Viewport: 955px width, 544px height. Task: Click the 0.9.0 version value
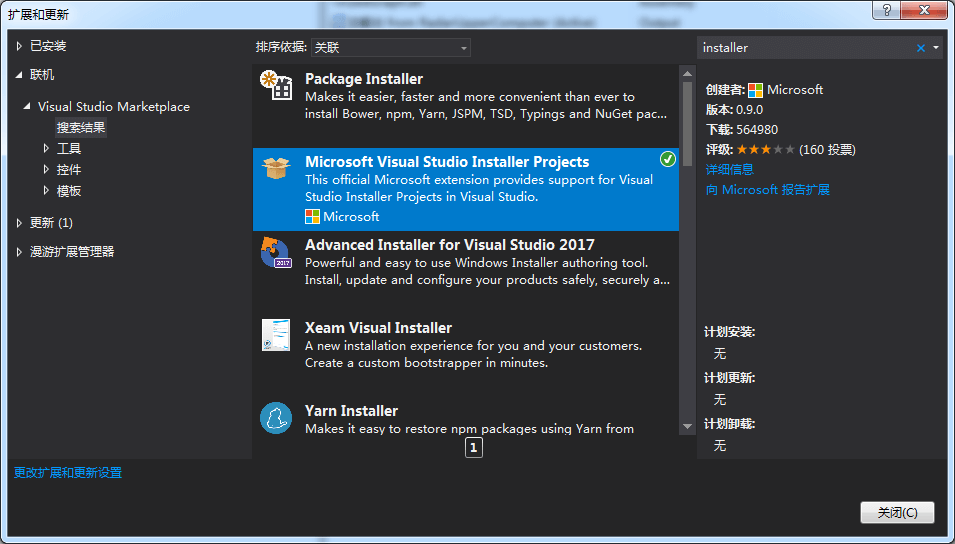pyautogui.click(x=750, y=110)
